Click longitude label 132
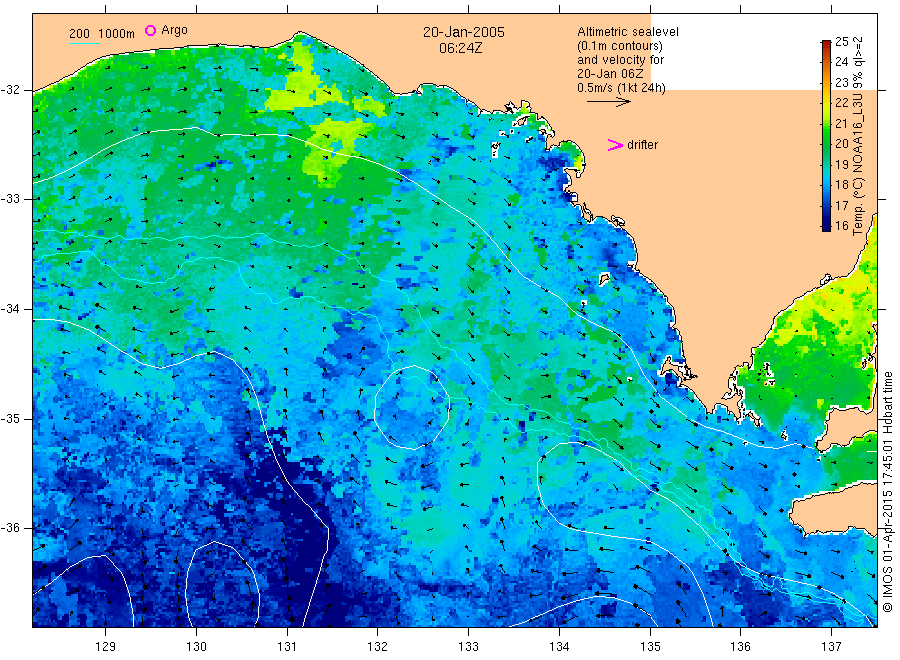 pyautogui.click(x=378, y=646)
